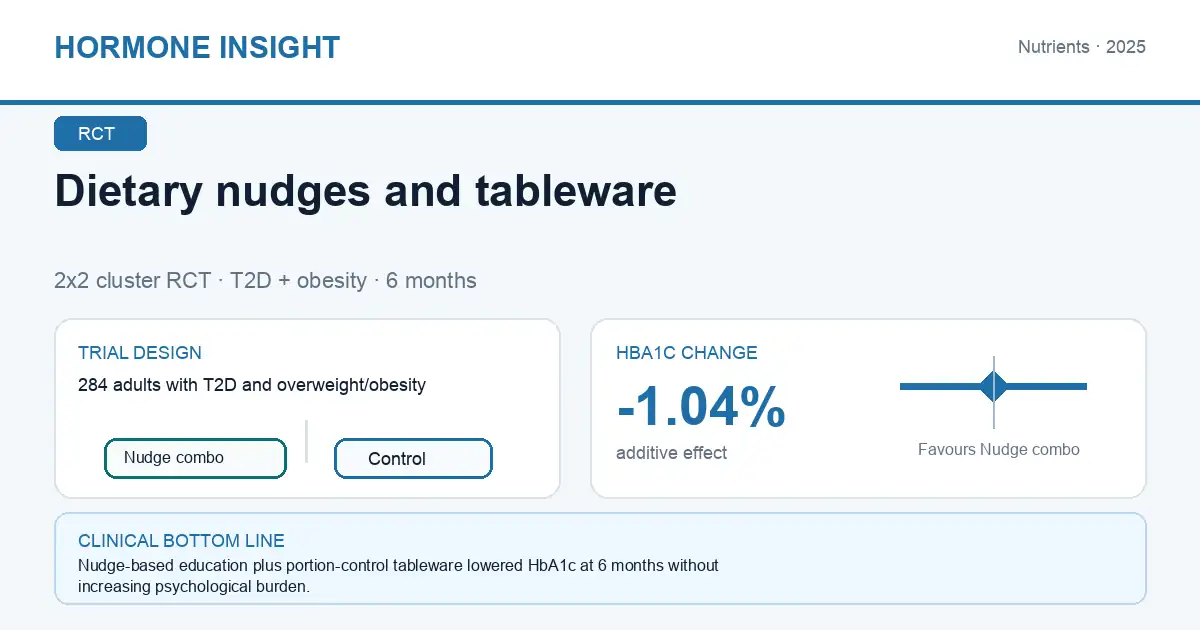Image resolution: width=1200 pixels, height=630 pixels.
Task: Click the Dietary nudges and tableware headline
Action: (365, 190)
